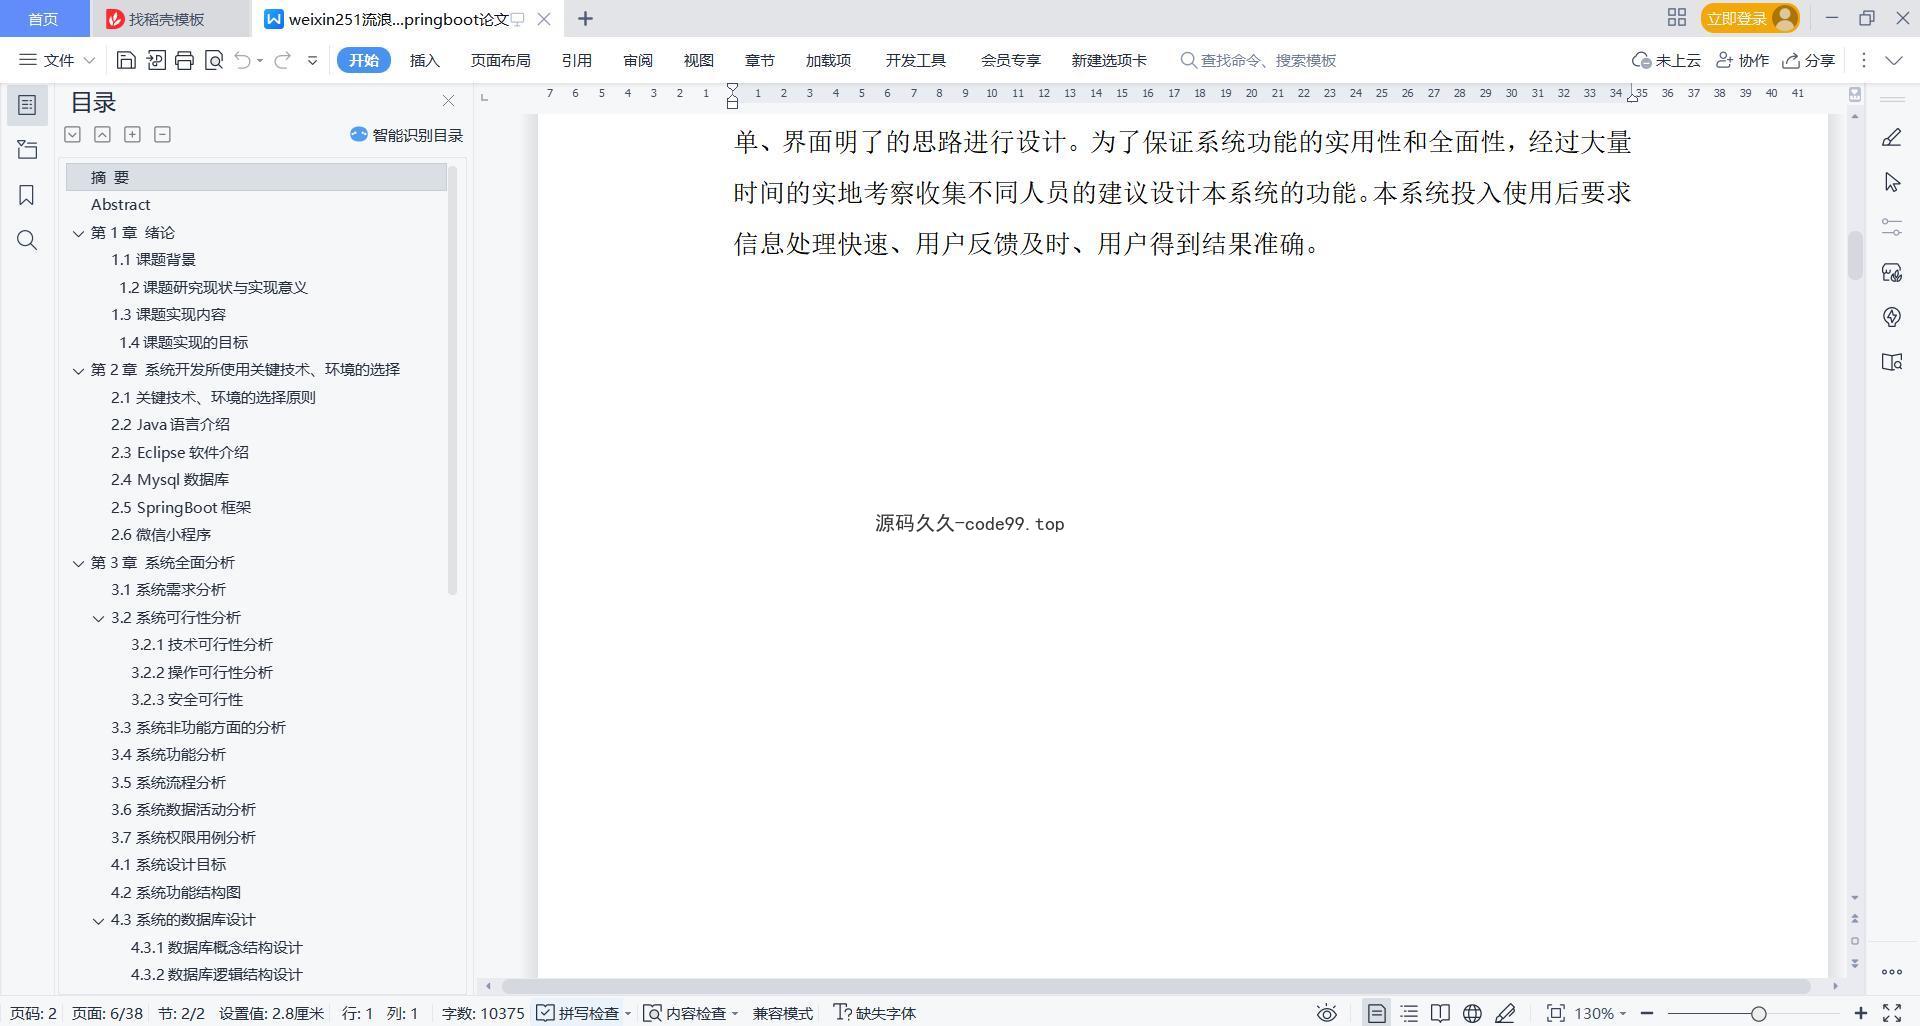Click the Save icon in the toolbar
This screenshot has height=1026, width=1920.
coord(126,60)
